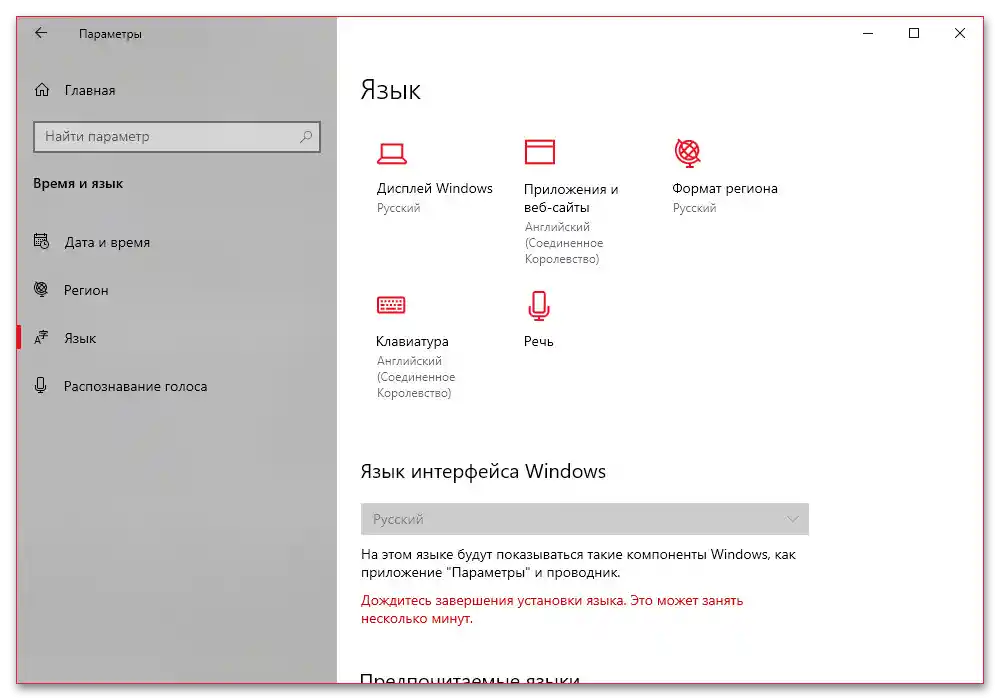Viewport: 1000px width, 700px height.
Task: Click the red Дождитесь завершения установки message
Action: coord(552,609)
